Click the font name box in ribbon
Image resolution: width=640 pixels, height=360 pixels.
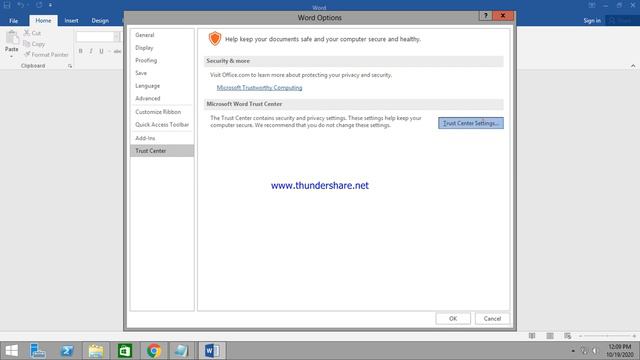pos(95,37)
